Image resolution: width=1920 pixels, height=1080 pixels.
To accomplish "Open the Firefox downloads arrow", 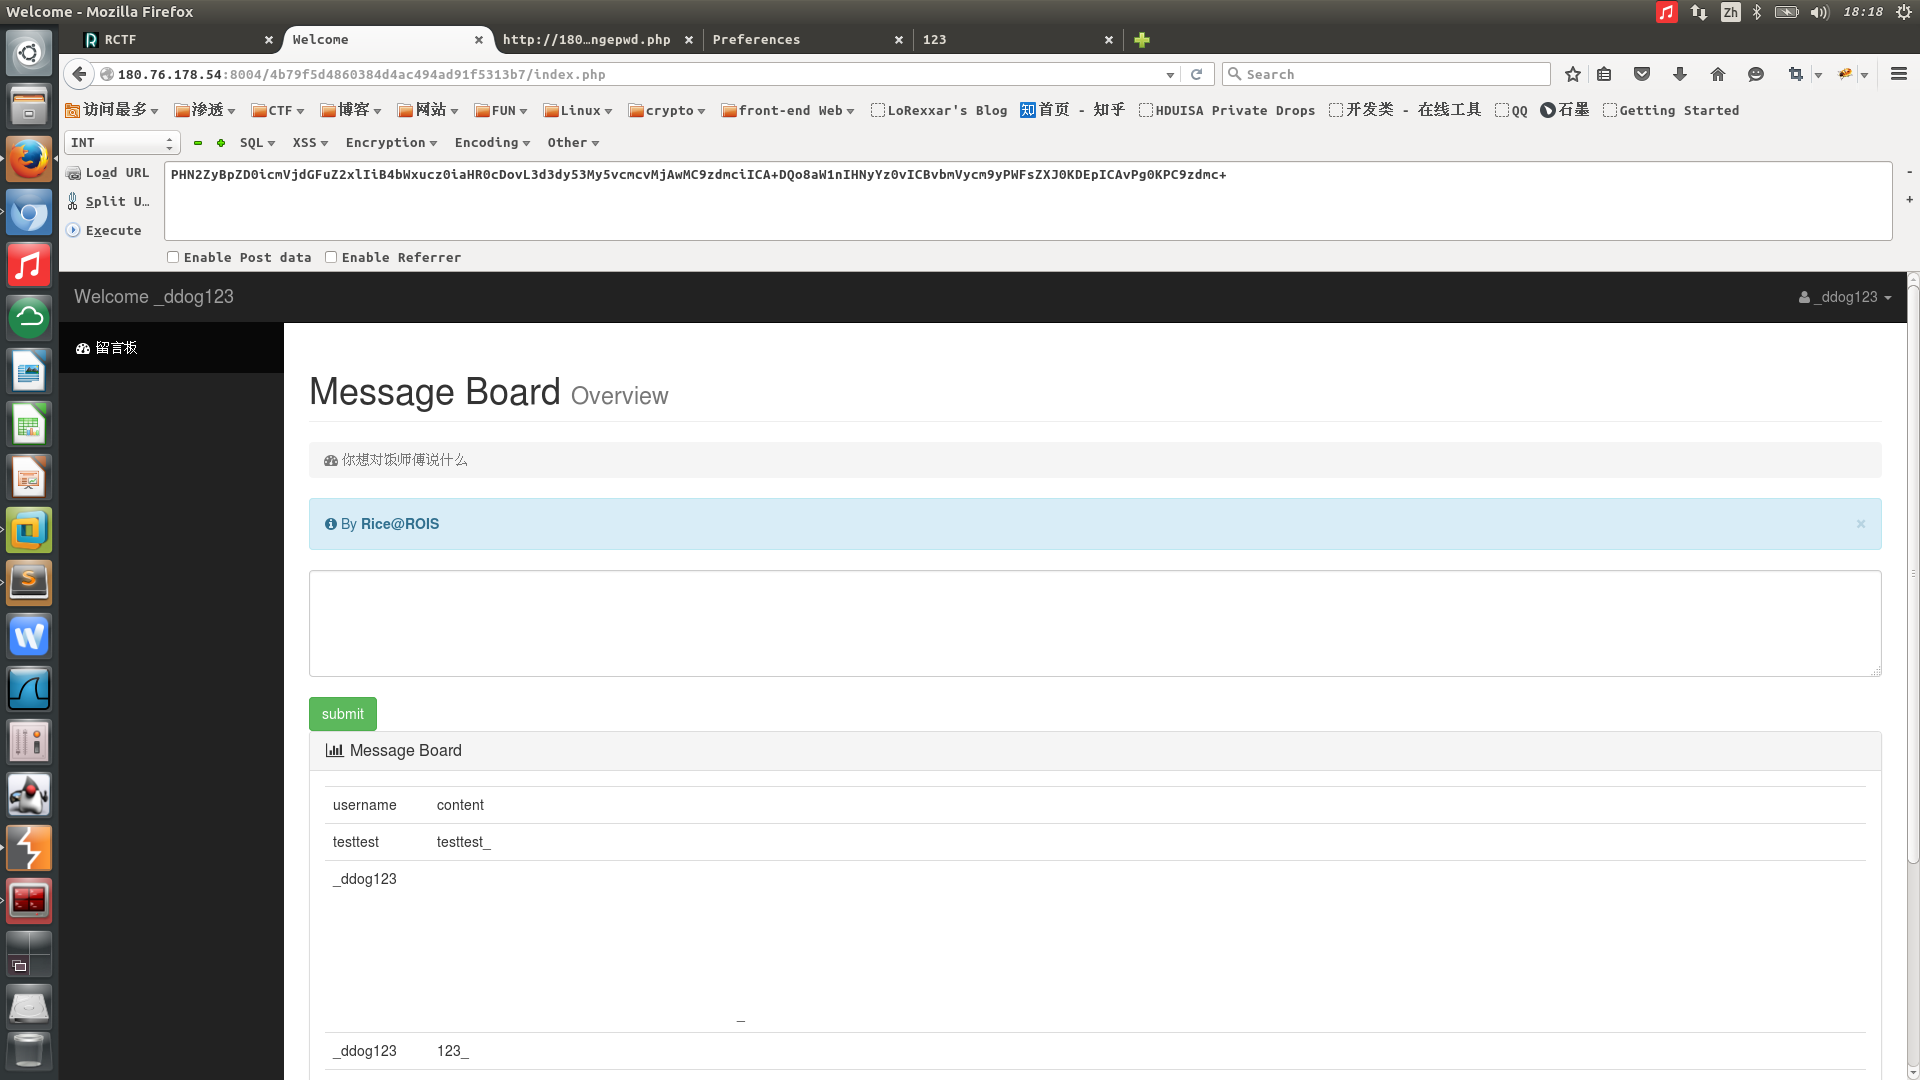I will point(1680,74).
